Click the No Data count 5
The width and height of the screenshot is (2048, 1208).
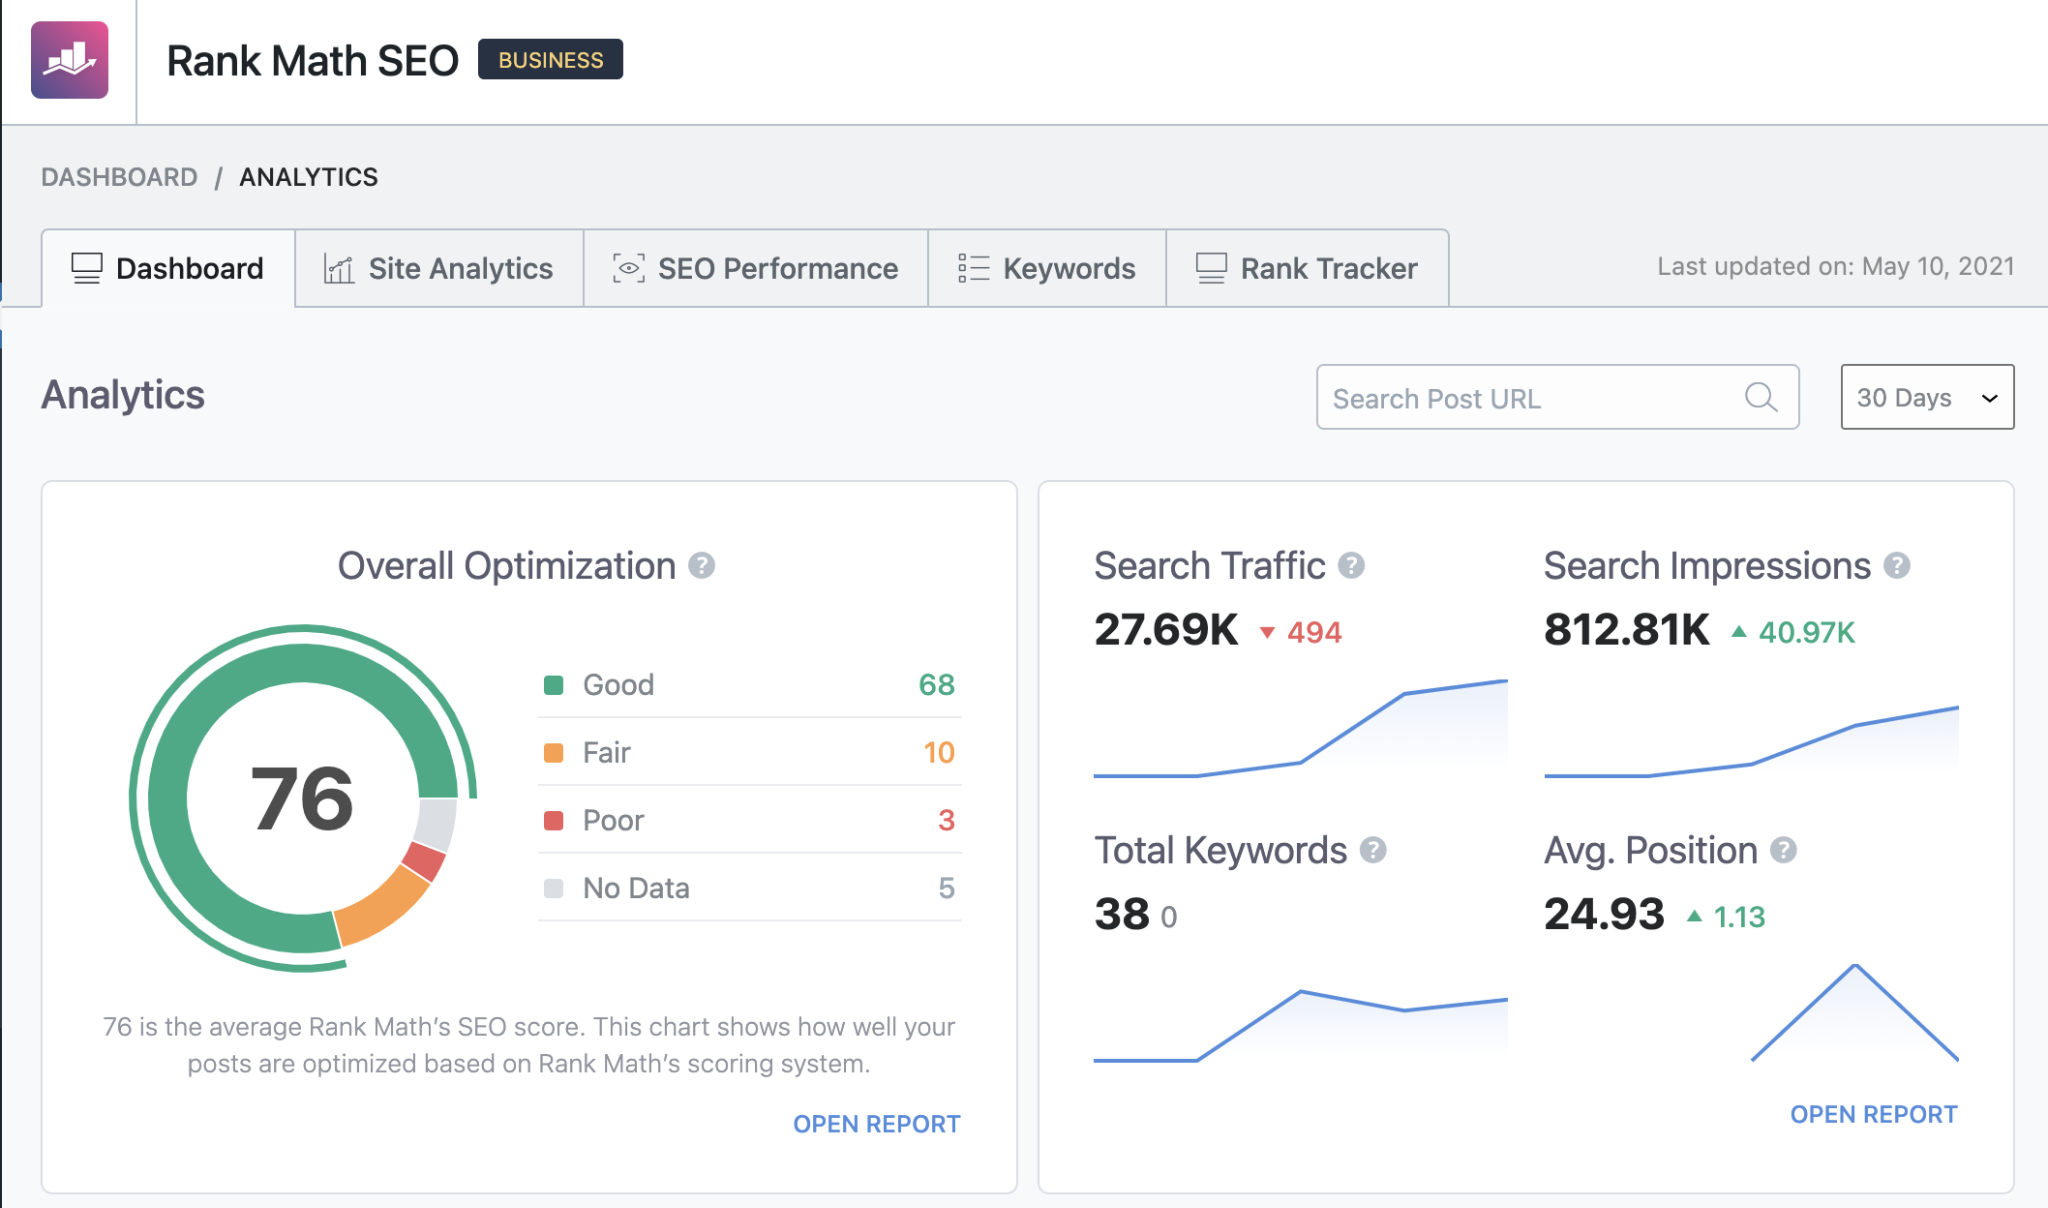(946, 888)
